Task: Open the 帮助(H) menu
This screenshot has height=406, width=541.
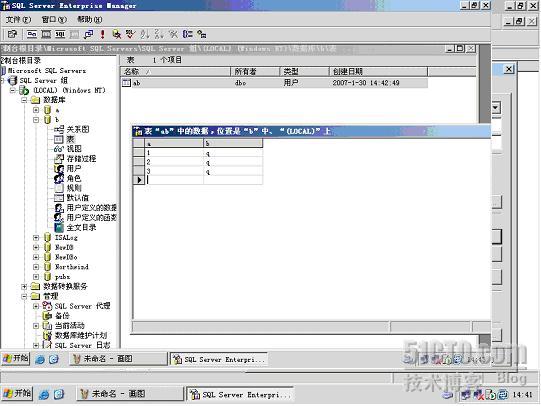Action: (x=89, y=19)
